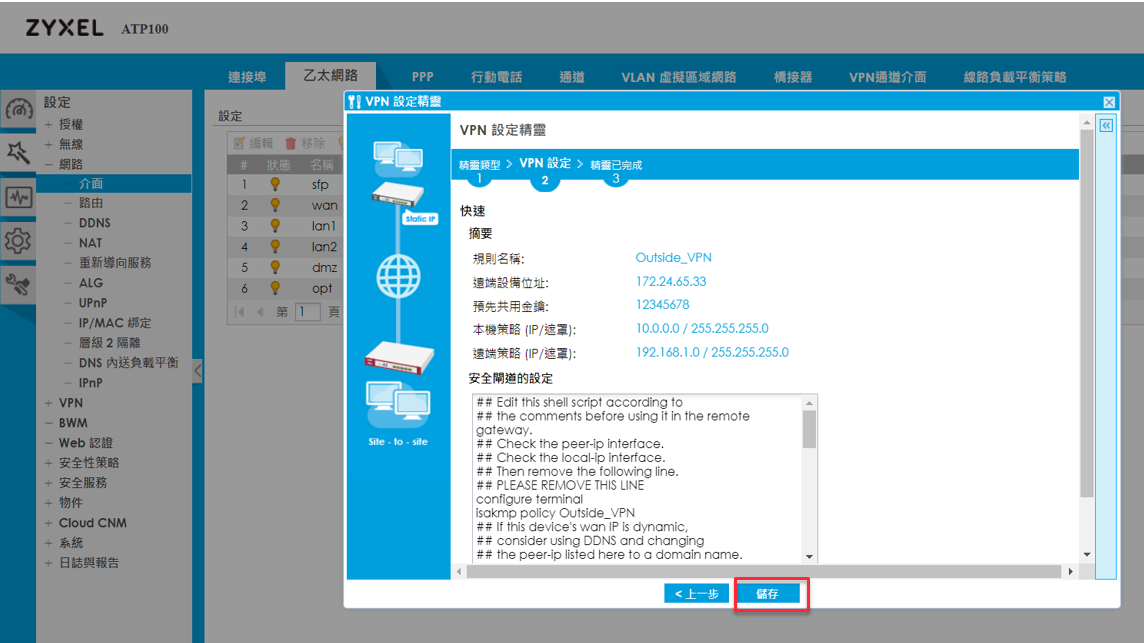Switch to the 行動電話 tab
Screen dimensions: 1144x643
pyautogui.click(x=496, y=77)
